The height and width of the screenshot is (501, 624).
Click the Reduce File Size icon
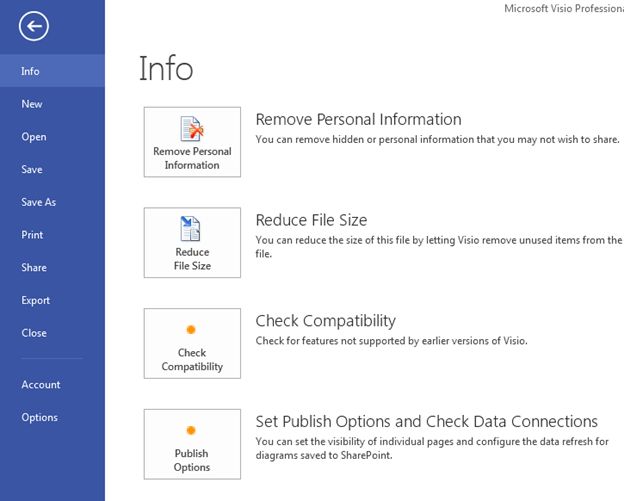(191, 229)
